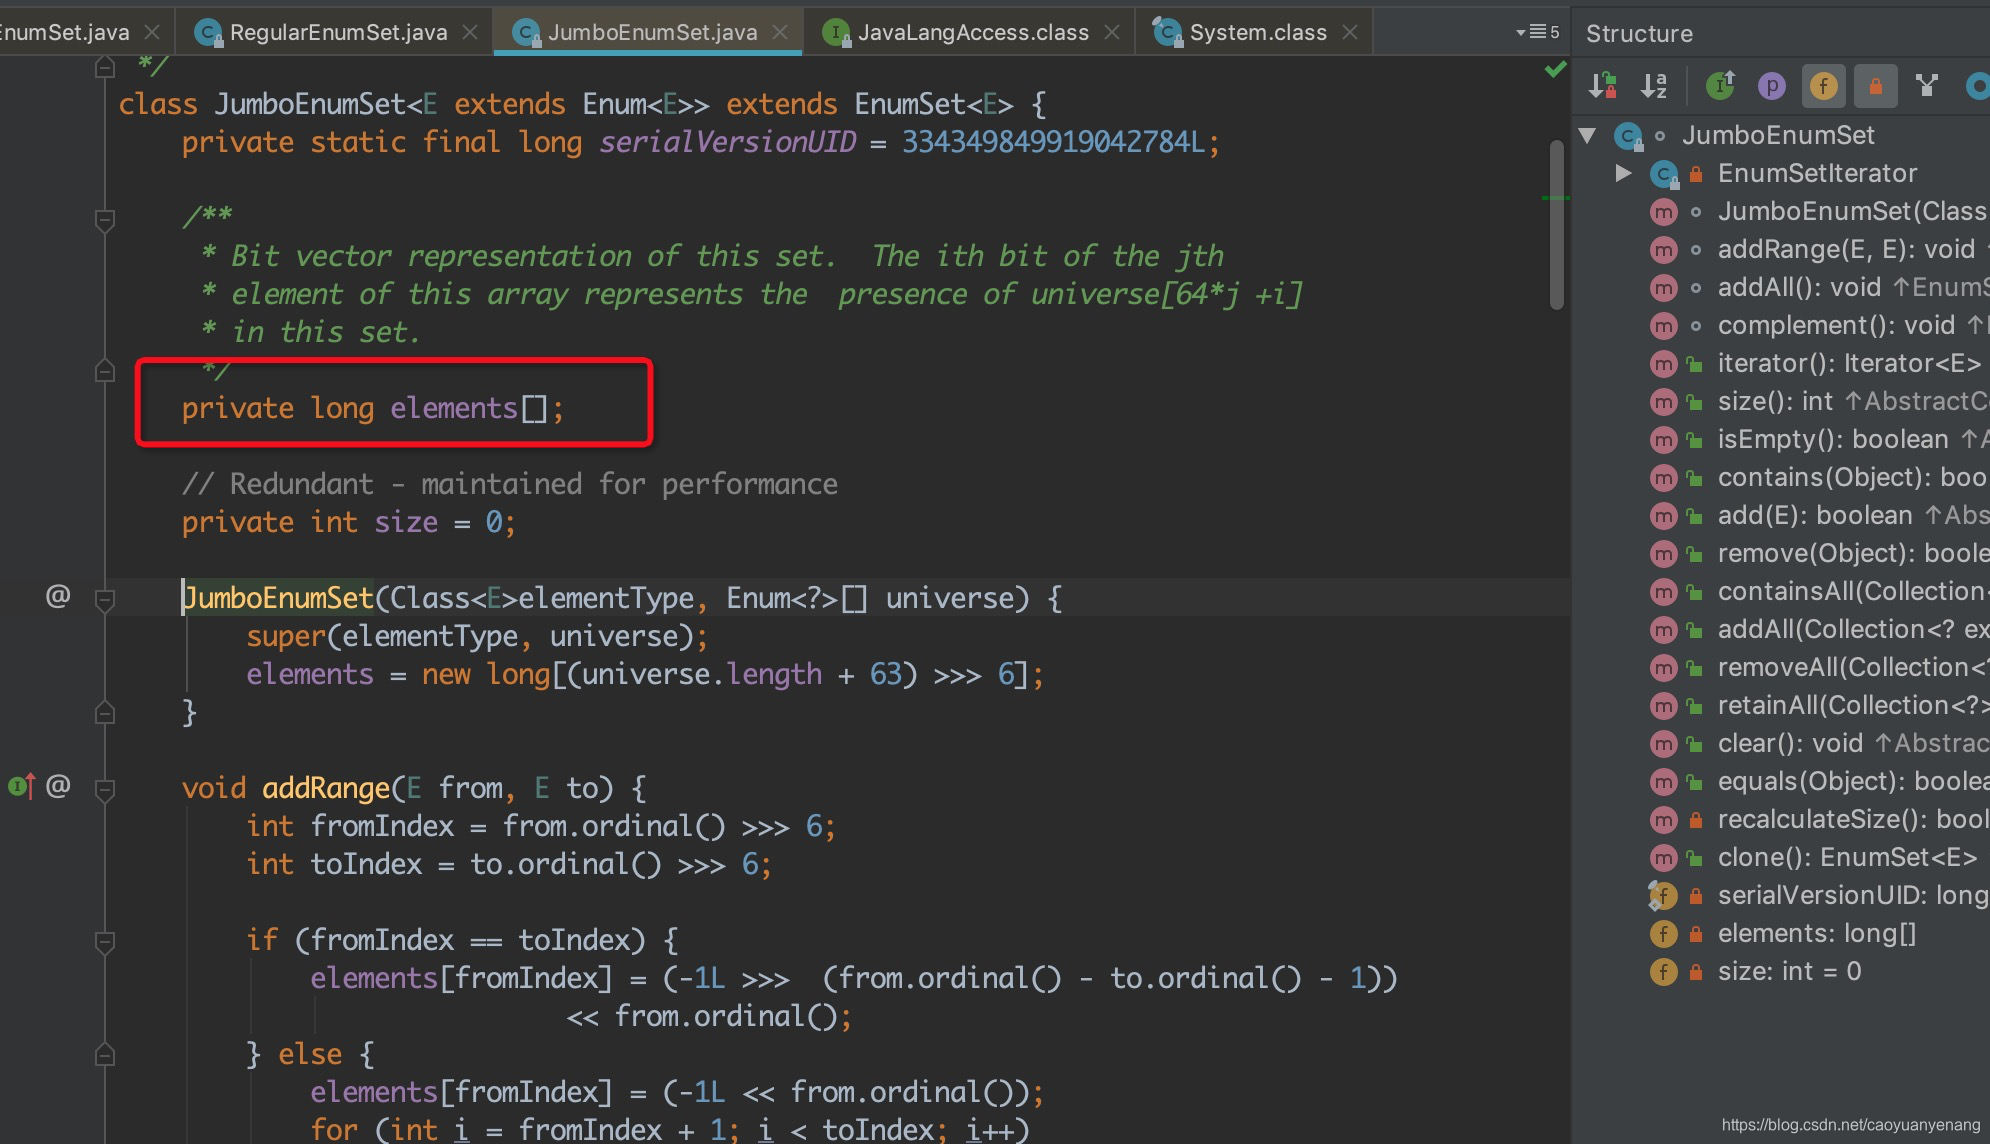Switch to the RegularEnumSet.java tab
This screenshot has height=1144, width=1990.
337,32
